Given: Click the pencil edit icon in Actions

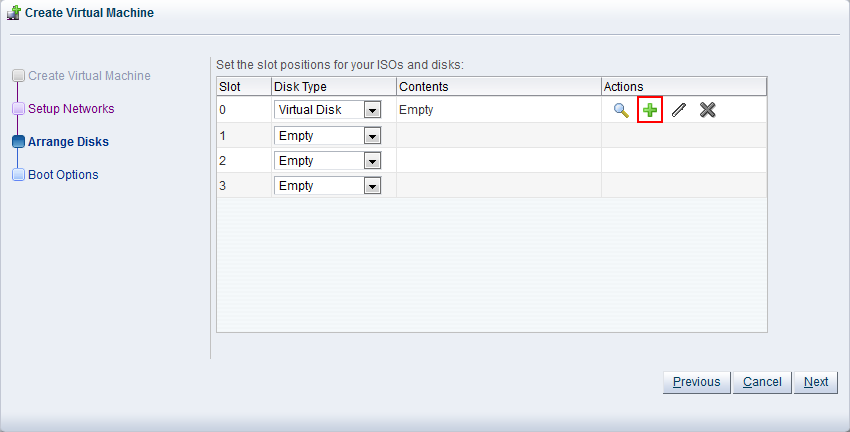Looking at the screenshot, I should point(679,110).
